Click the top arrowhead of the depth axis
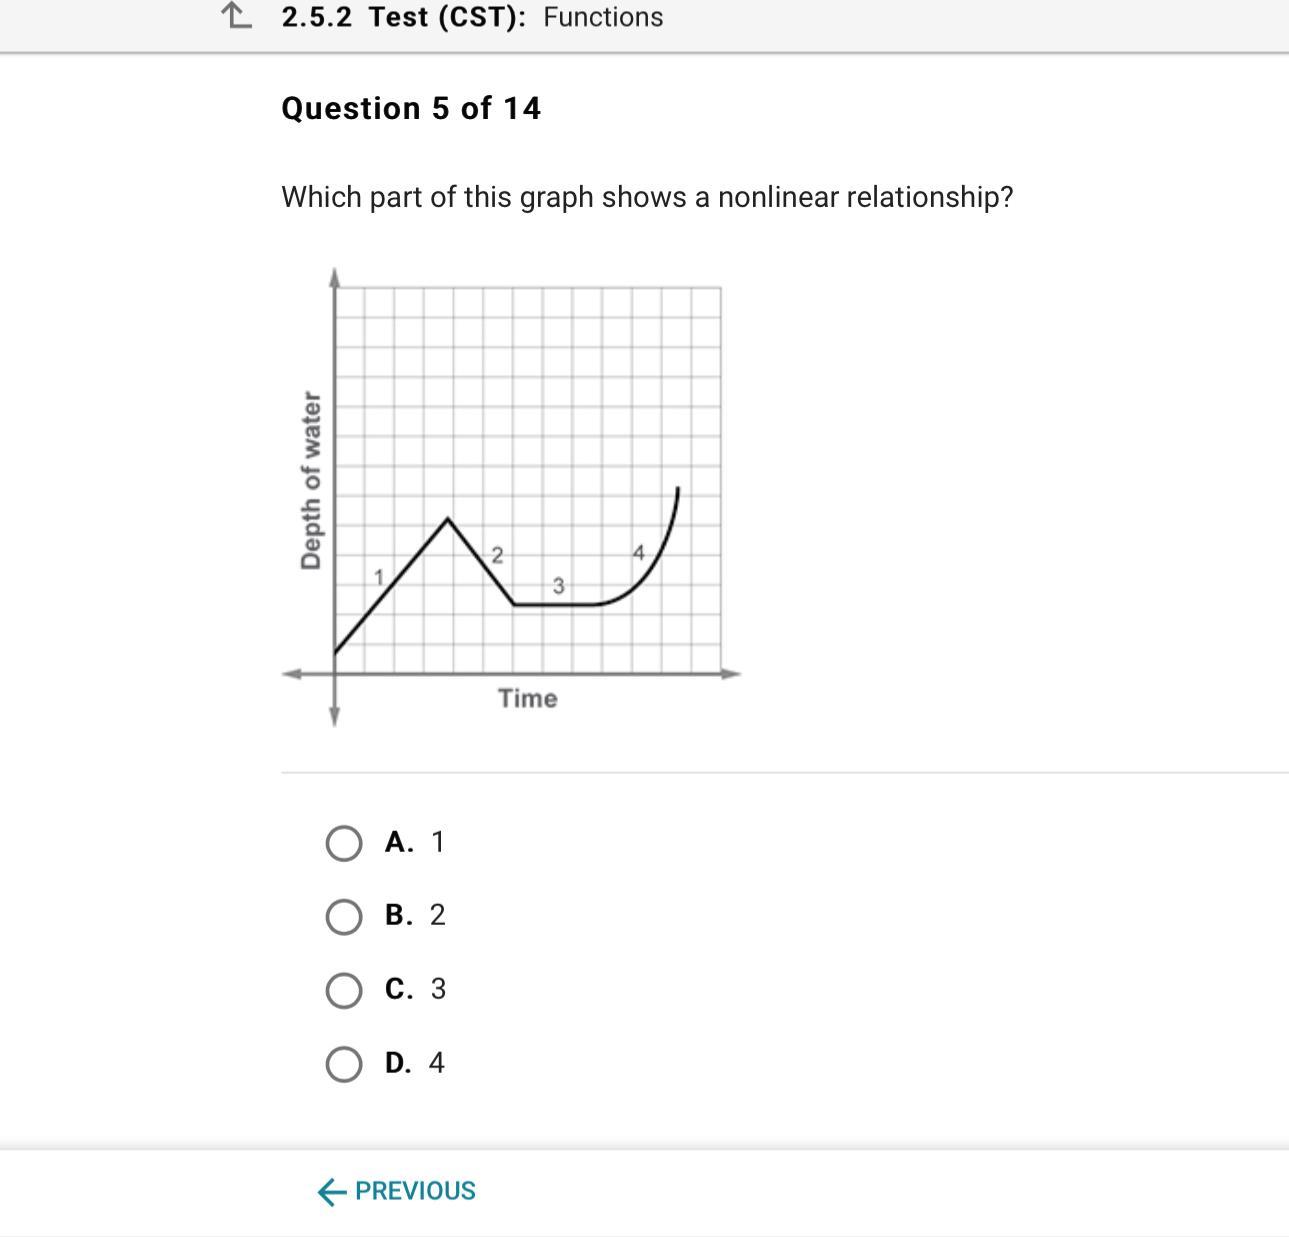The height and width of the screenshot is (1237, 1289). point(334,276)
